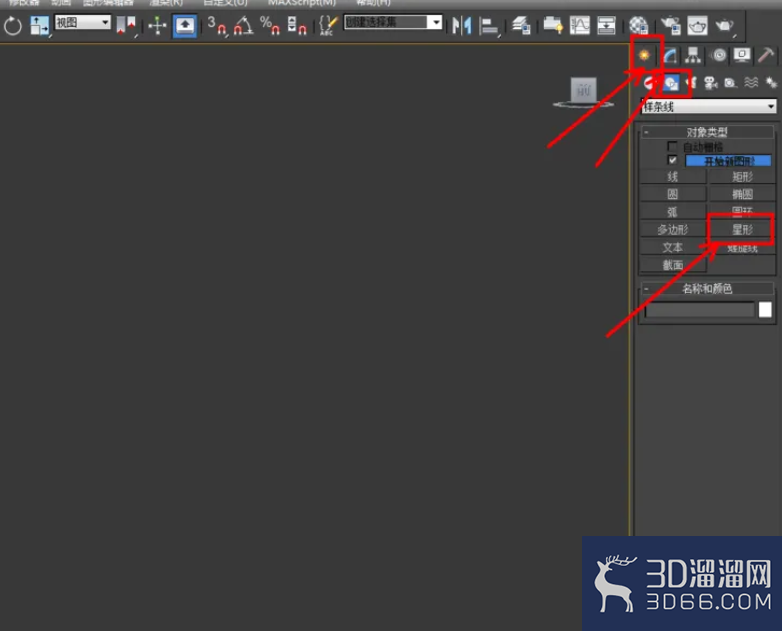The image size is (782, 631).
Task: Open the MAXScript(M) menu
Action: pos(302,2)
